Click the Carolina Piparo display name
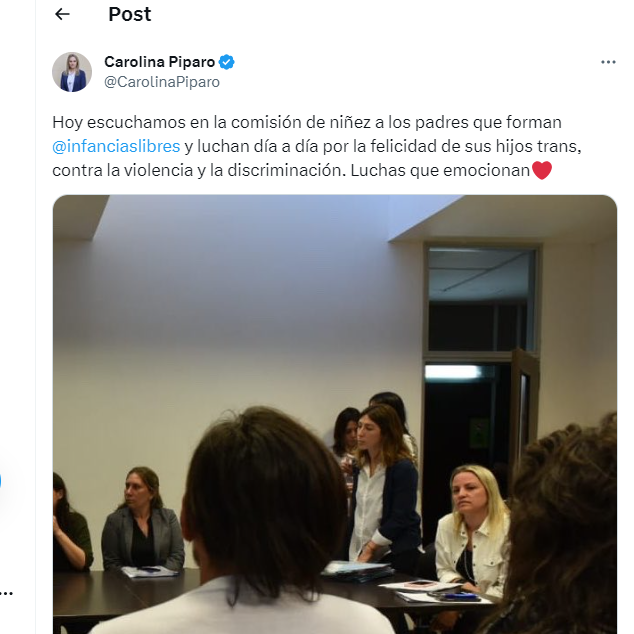The image size is (634, 634). point(160,62)
